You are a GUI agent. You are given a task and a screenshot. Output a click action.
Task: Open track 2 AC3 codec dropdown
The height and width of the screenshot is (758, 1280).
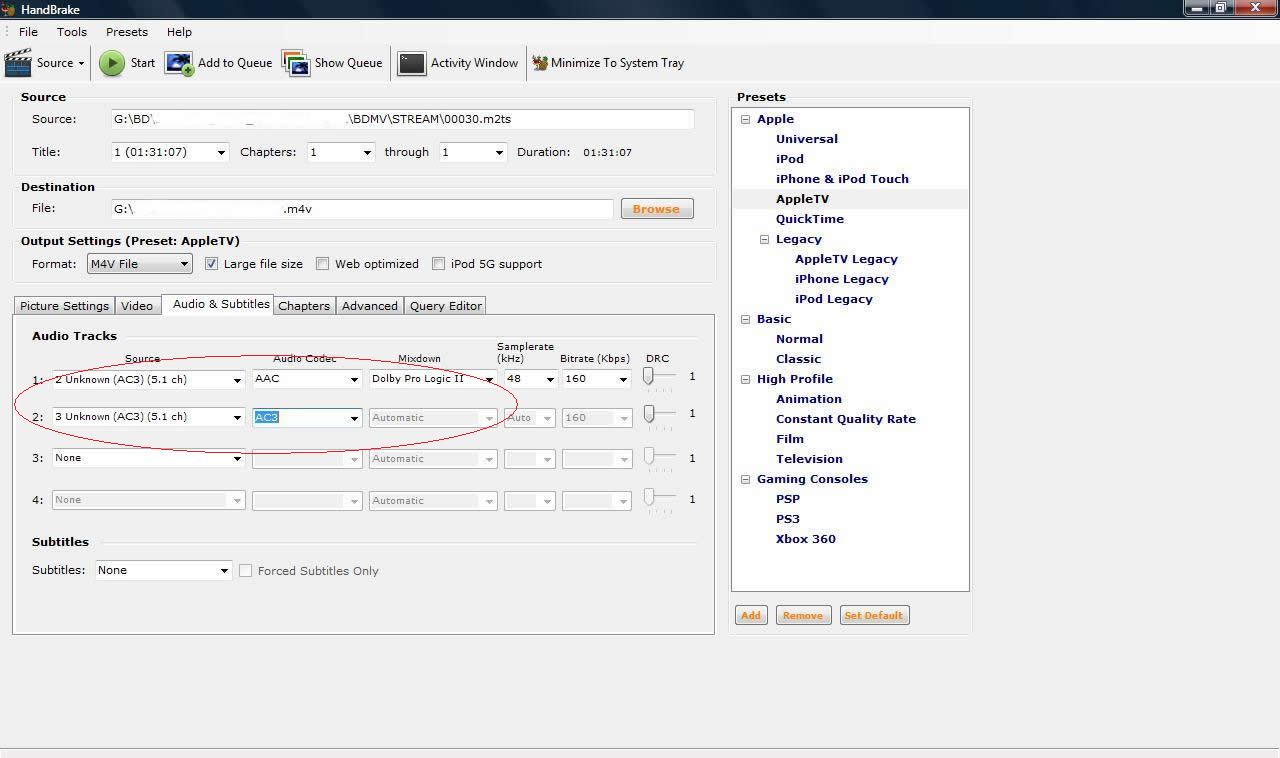(x=306, y=417)
